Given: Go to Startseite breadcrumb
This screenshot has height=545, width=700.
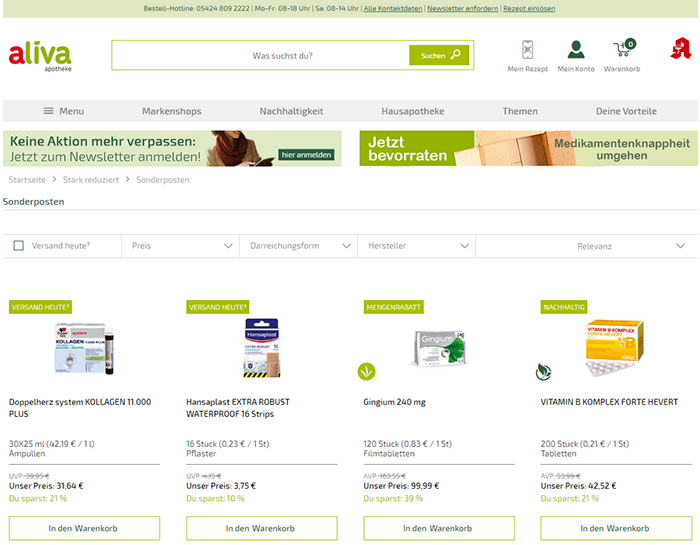Looking at the screenshot, I should [x=27, y=180].
